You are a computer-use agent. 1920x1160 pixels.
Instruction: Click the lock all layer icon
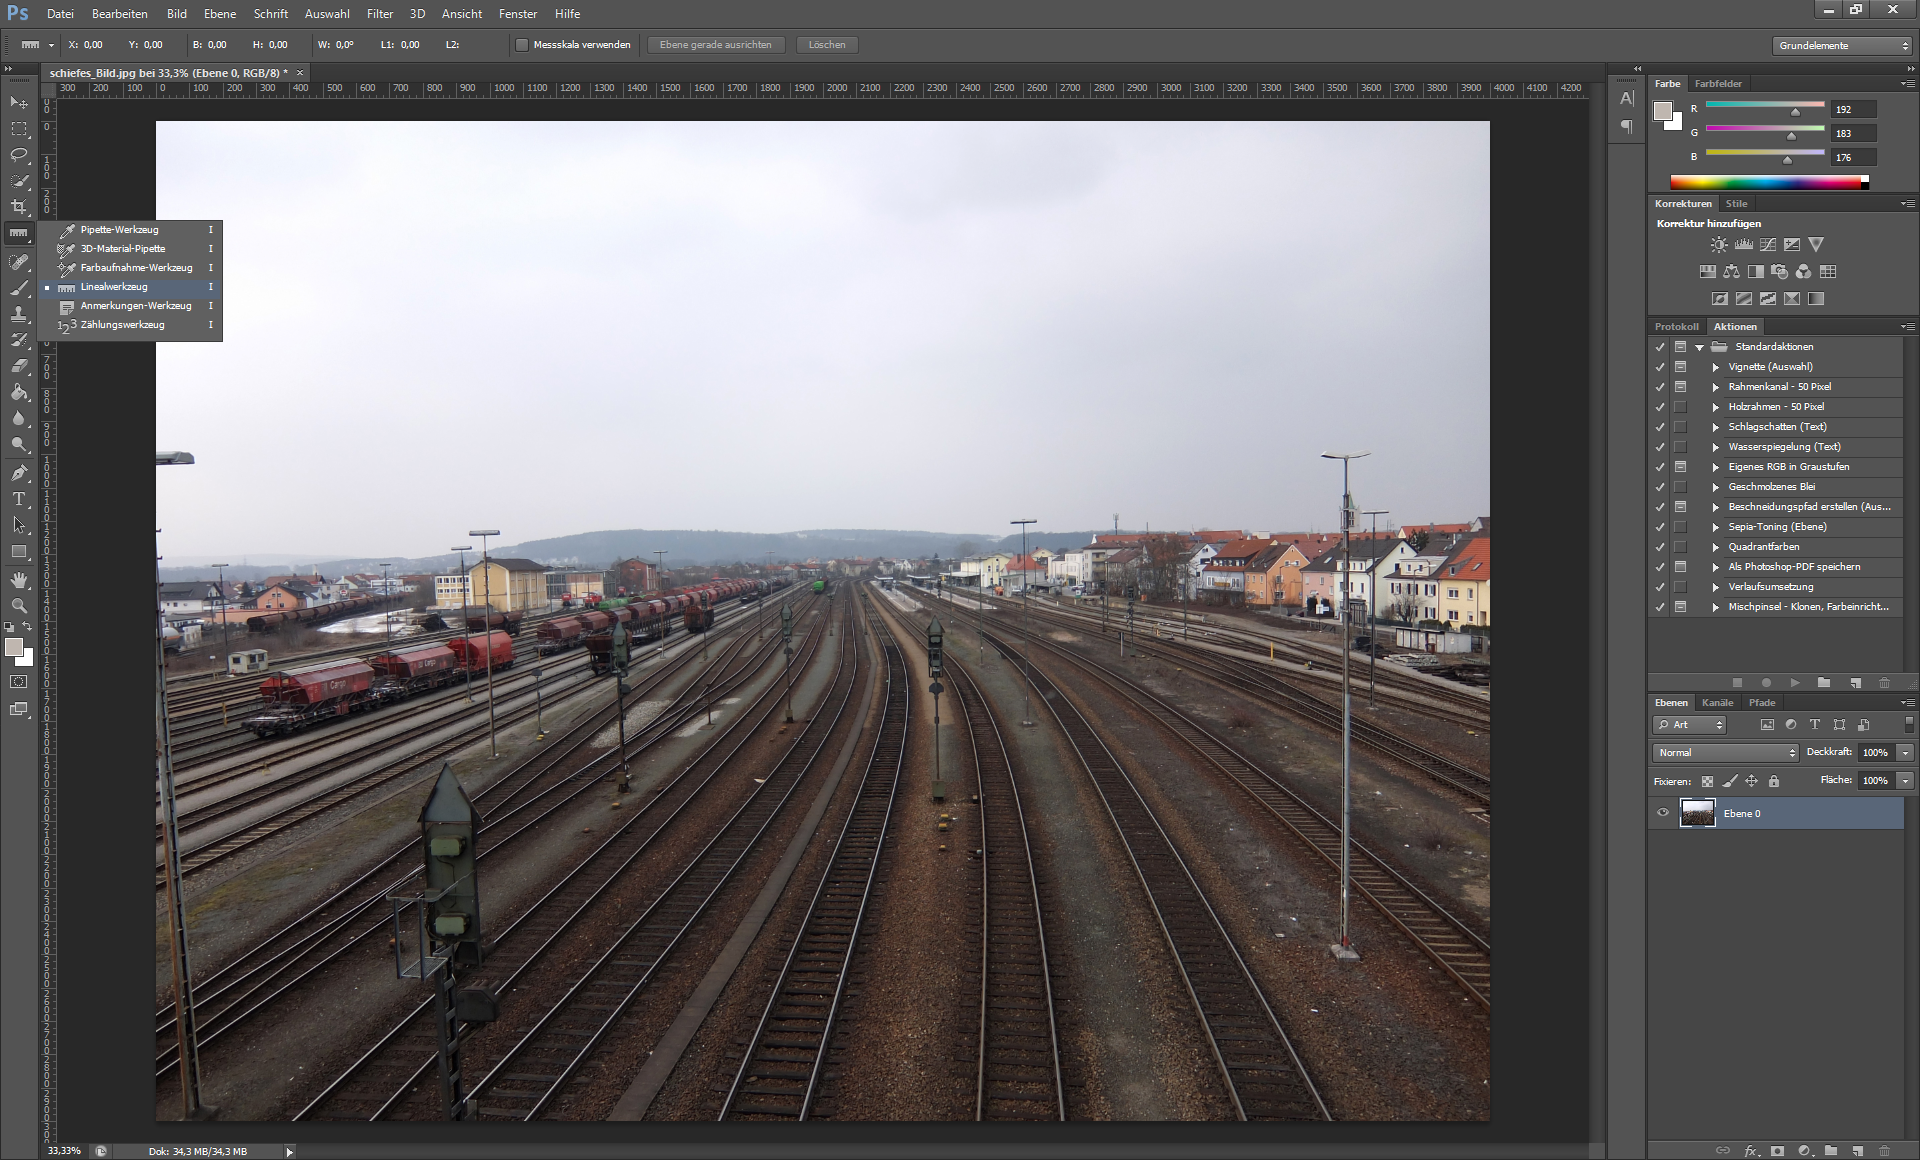point(1774,781)
